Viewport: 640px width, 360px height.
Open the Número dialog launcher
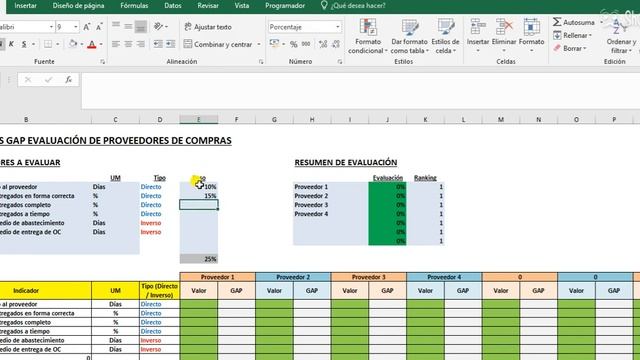340,62
